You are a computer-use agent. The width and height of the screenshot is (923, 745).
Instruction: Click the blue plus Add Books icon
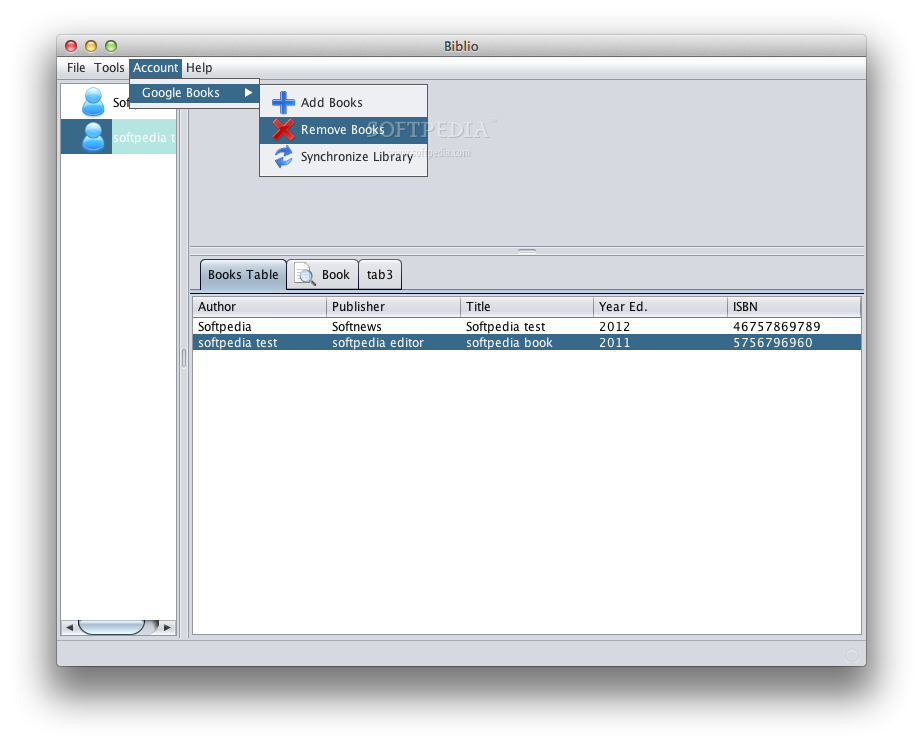pyautogui.click(x=283, y=102)
